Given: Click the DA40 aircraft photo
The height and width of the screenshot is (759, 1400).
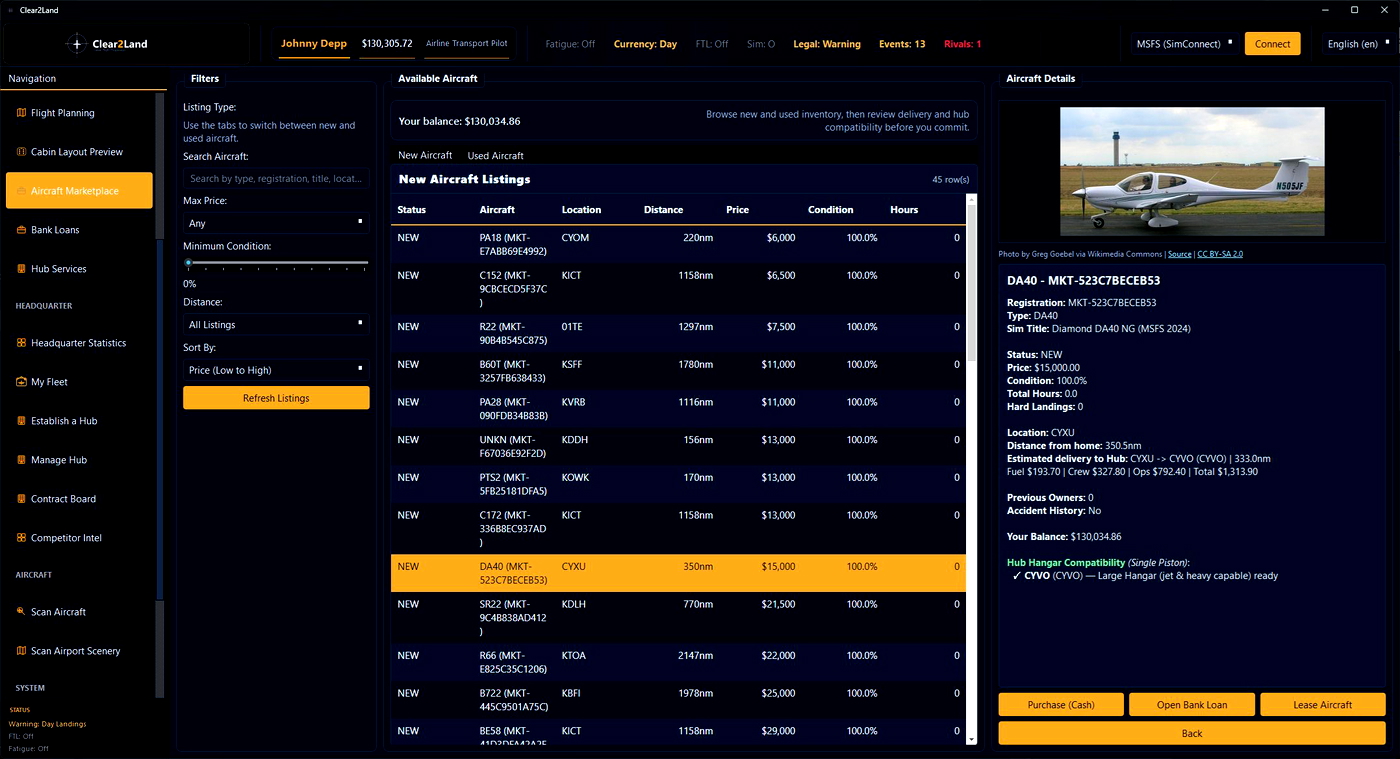Looking at the screenshot, I should click(1192, 172).
